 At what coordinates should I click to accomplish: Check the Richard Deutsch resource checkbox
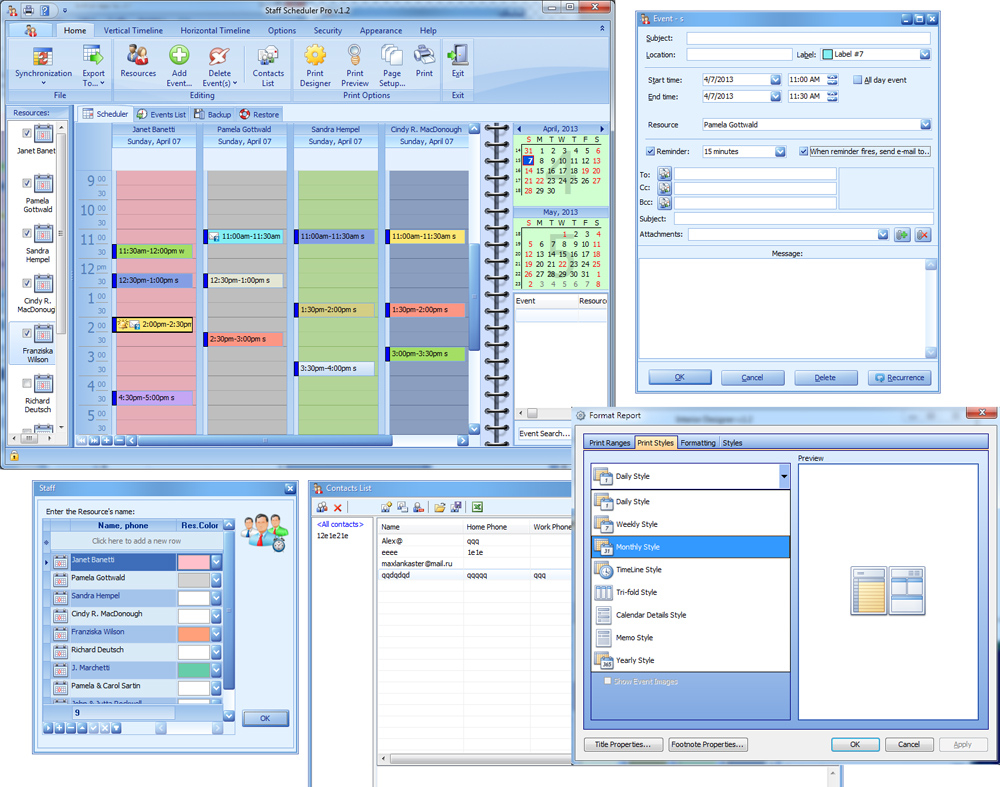[x=27, y=384]
